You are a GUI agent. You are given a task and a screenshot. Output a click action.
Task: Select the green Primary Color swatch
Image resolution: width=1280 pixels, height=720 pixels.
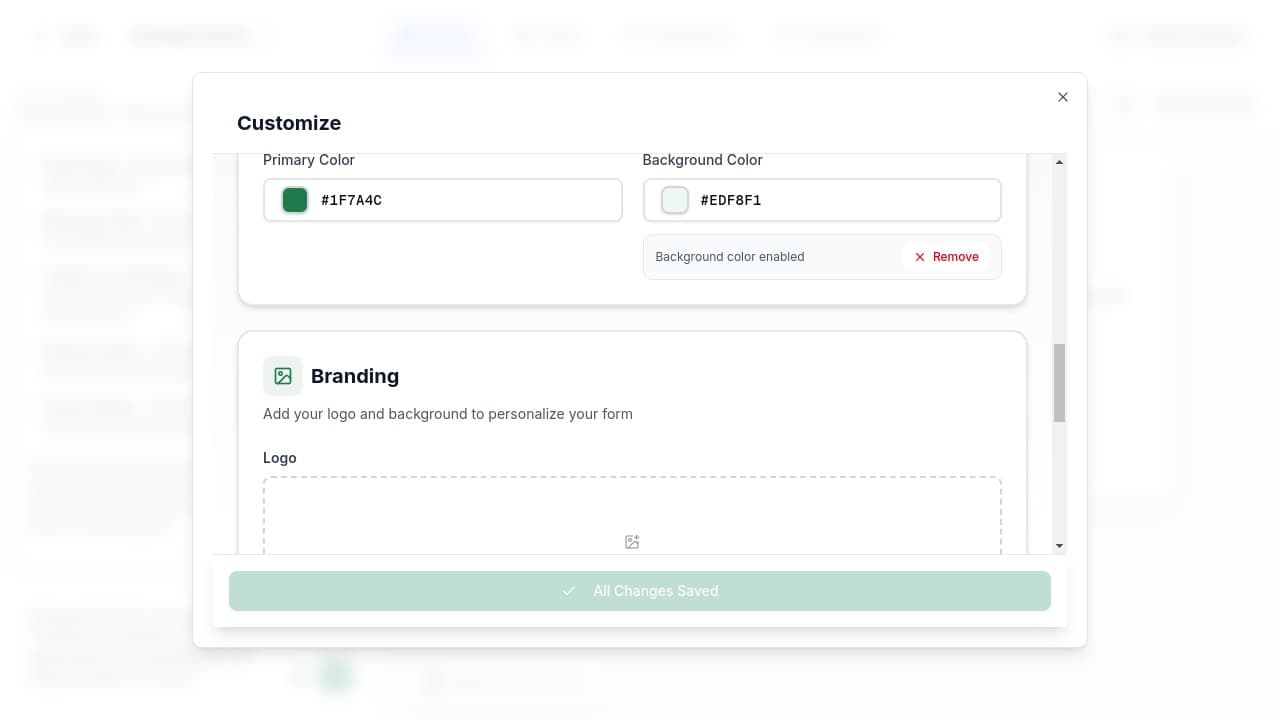coord(294,200)
